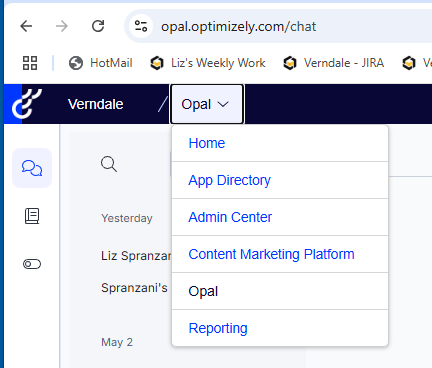The image size is (432, 368).
Task: Choose Content Marketing Platform menu item
Action: (280, 254)
